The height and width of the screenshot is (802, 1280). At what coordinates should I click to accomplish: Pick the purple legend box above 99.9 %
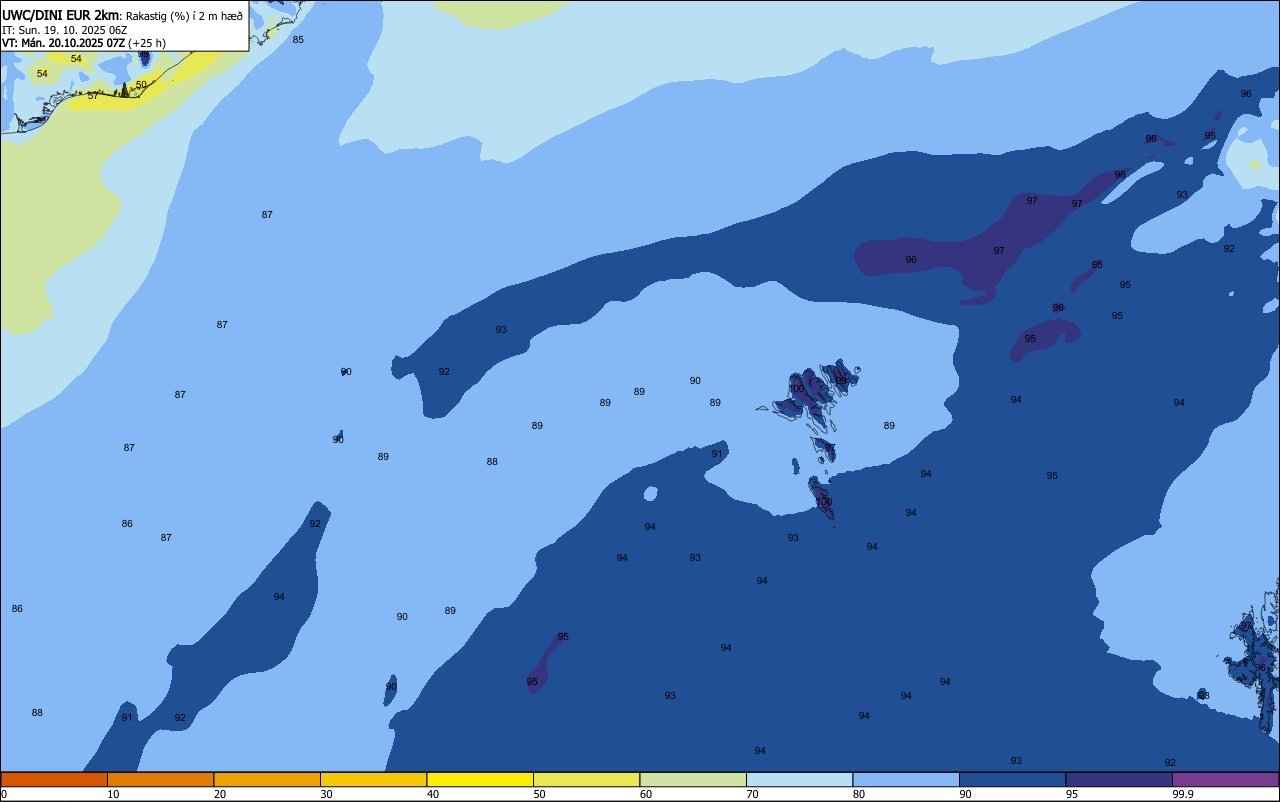click(1225, 779)
